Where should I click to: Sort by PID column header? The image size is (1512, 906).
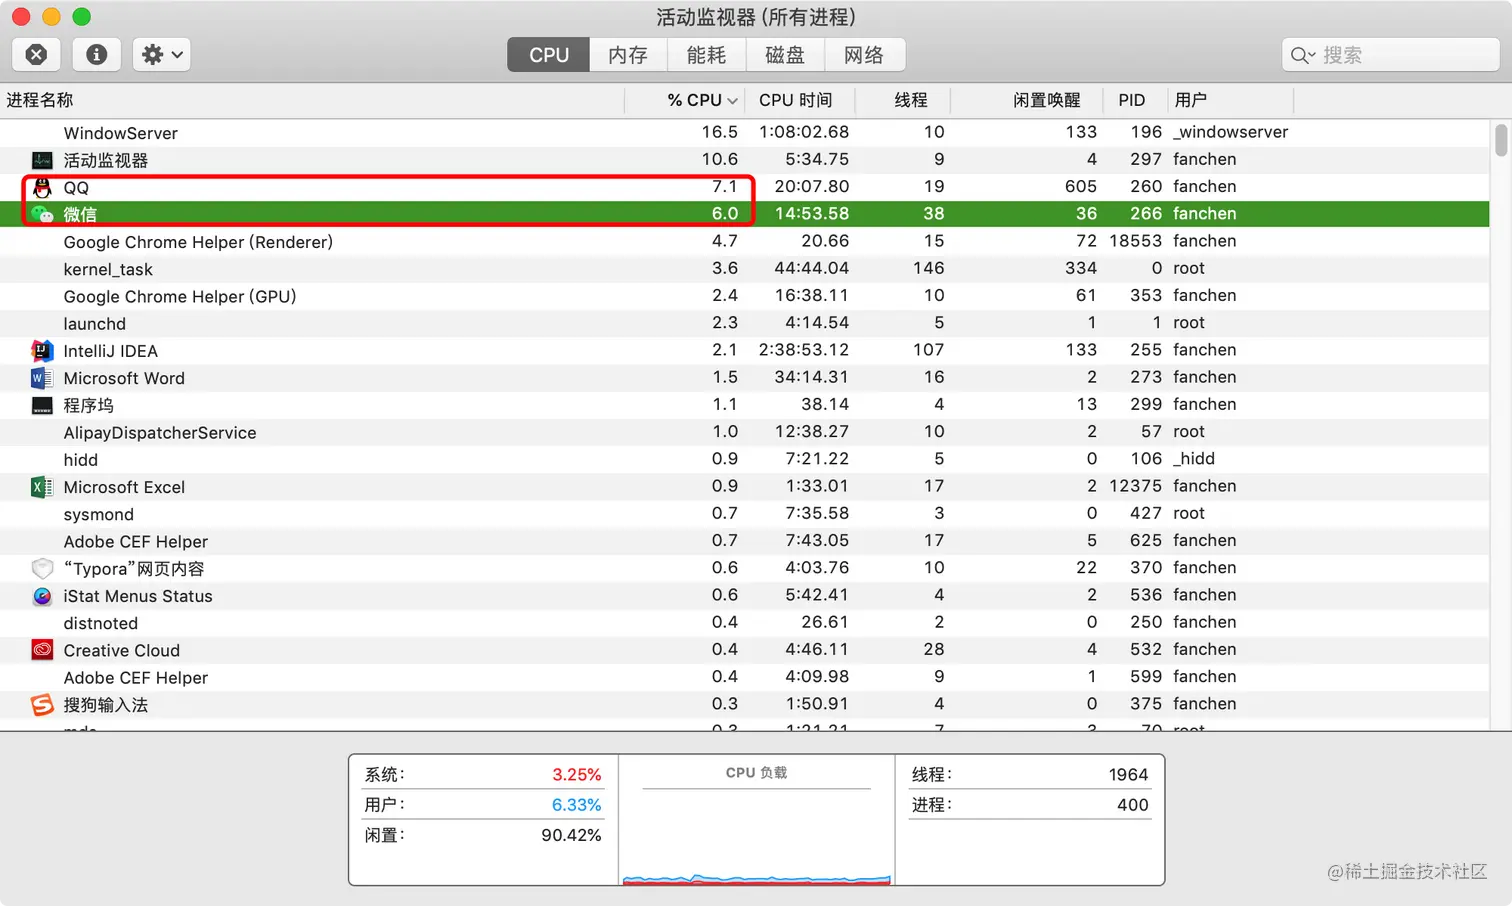tap(1135, 100)
